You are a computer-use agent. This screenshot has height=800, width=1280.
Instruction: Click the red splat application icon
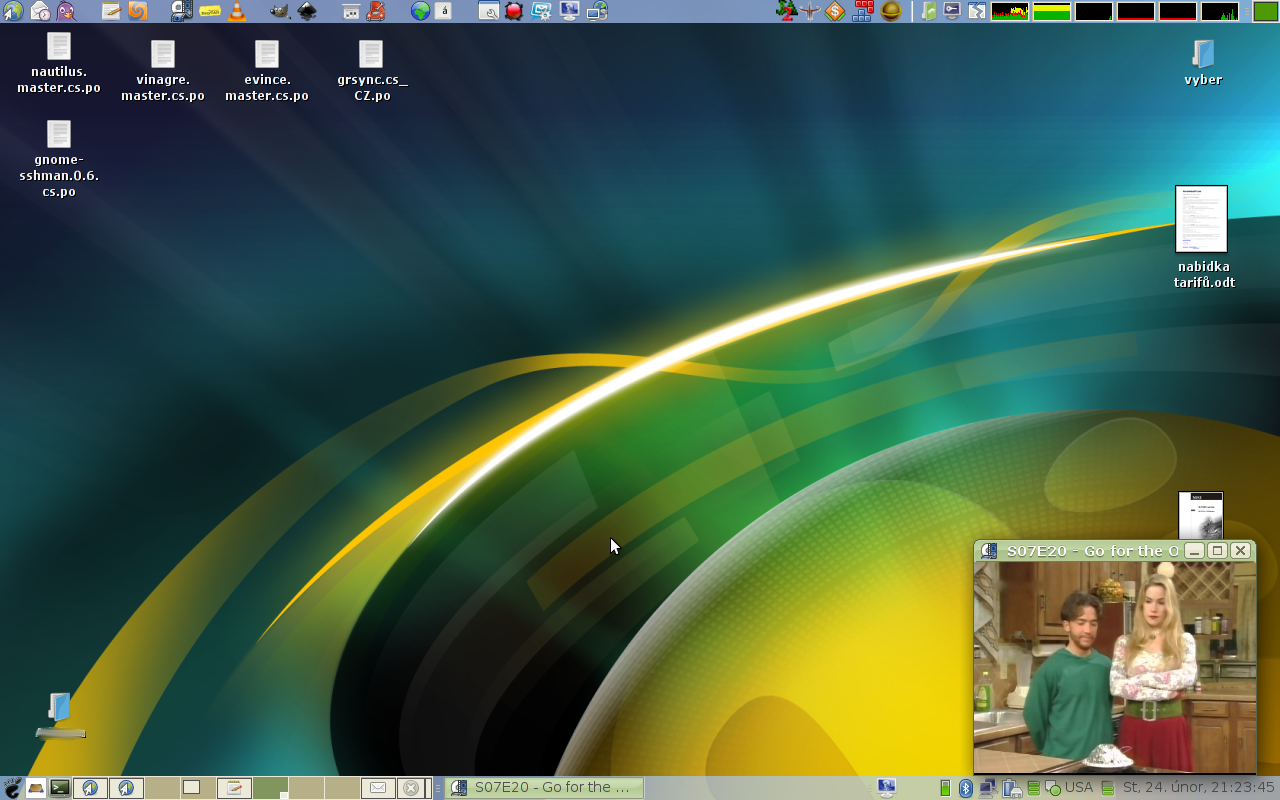(x=514, y=11)
